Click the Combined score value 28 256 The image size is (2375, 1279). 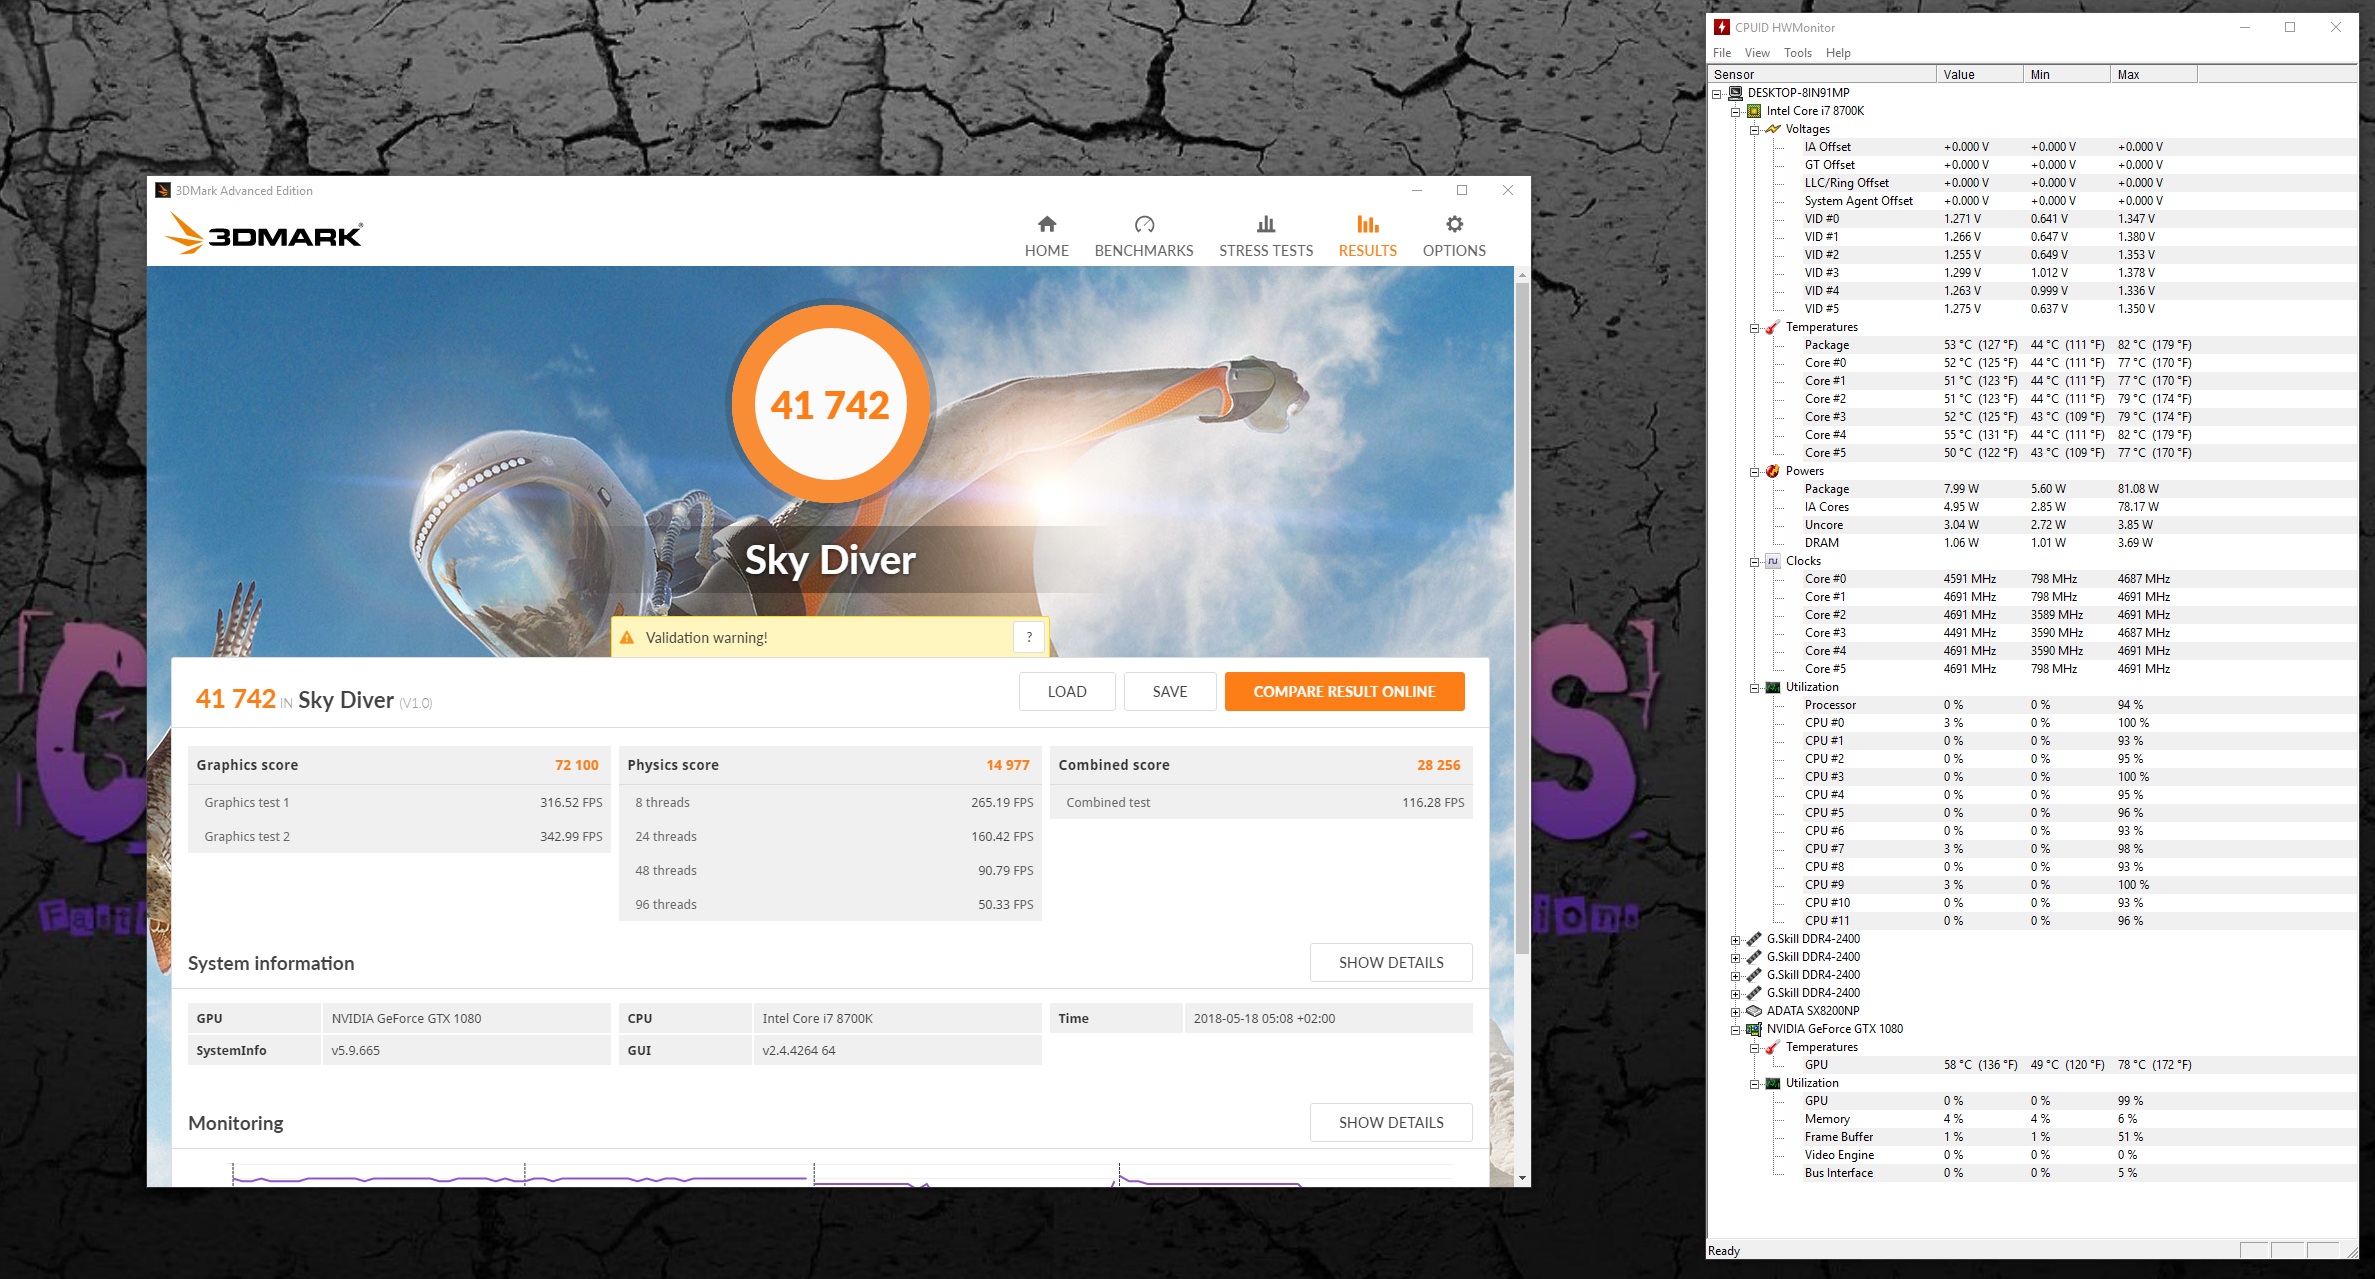click(x=1439, y=765)
